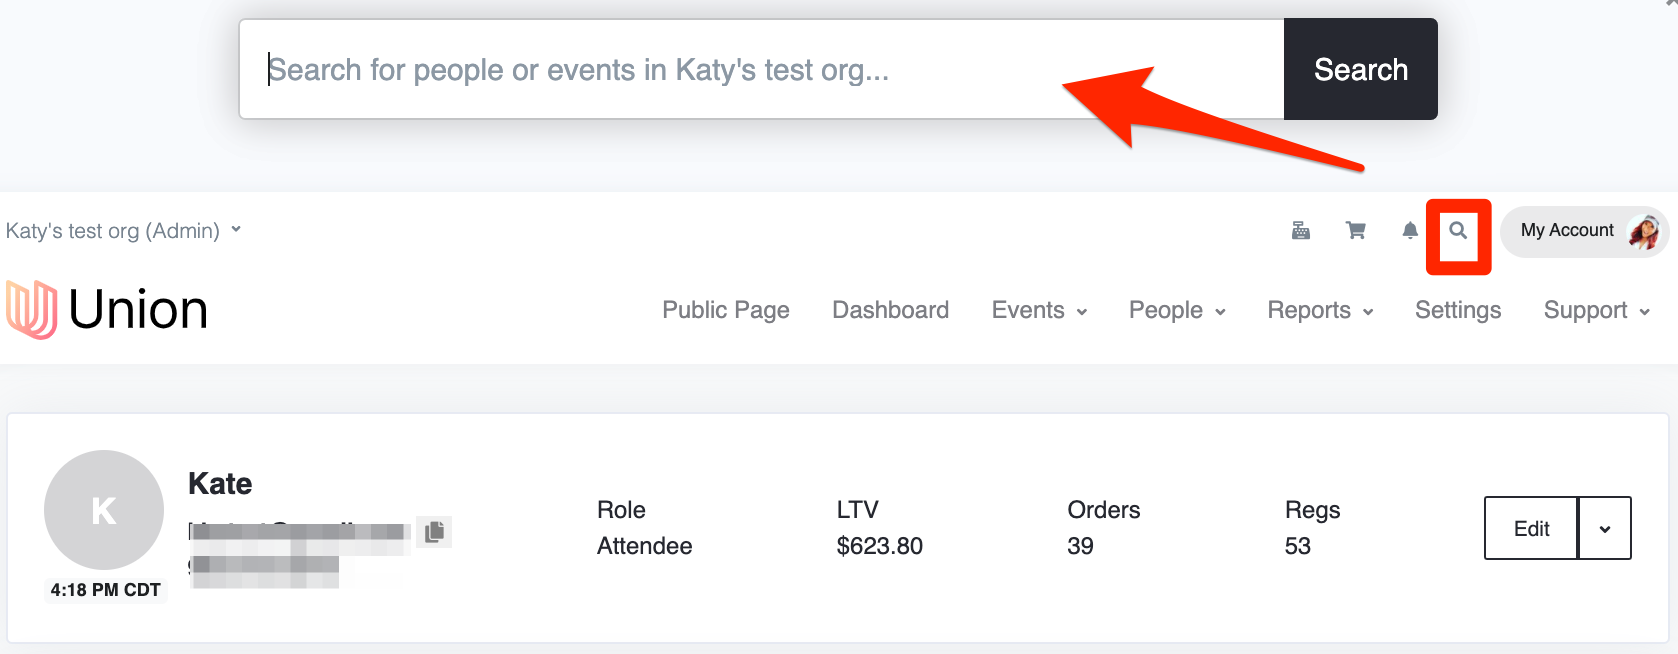This screenshot has height=654, width=1678.
Task: Open the shopping cart
Action: tap(1356, 231)
